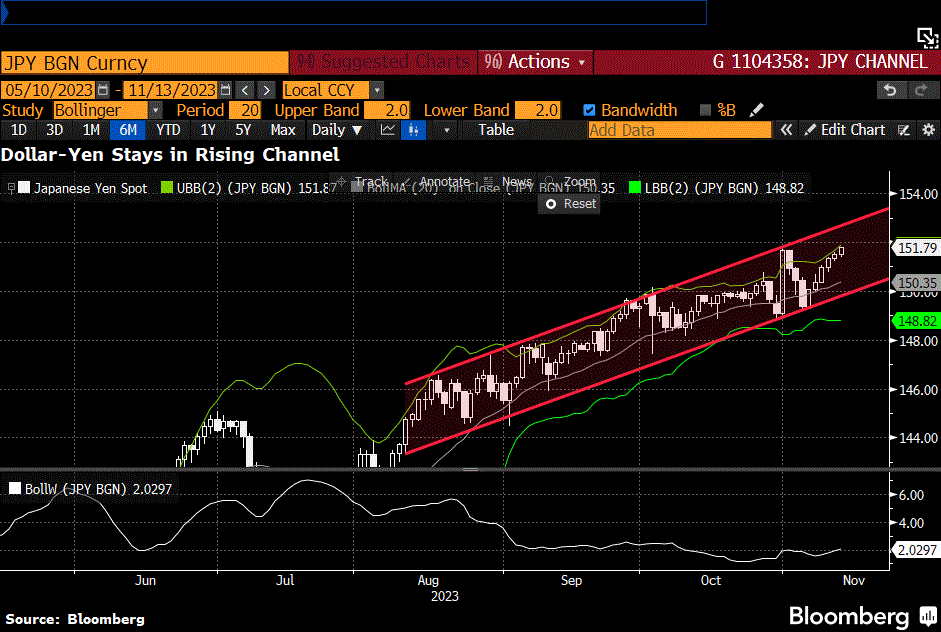Click the Edit Chart button
The image size is (941, 632).
point(845,130)
